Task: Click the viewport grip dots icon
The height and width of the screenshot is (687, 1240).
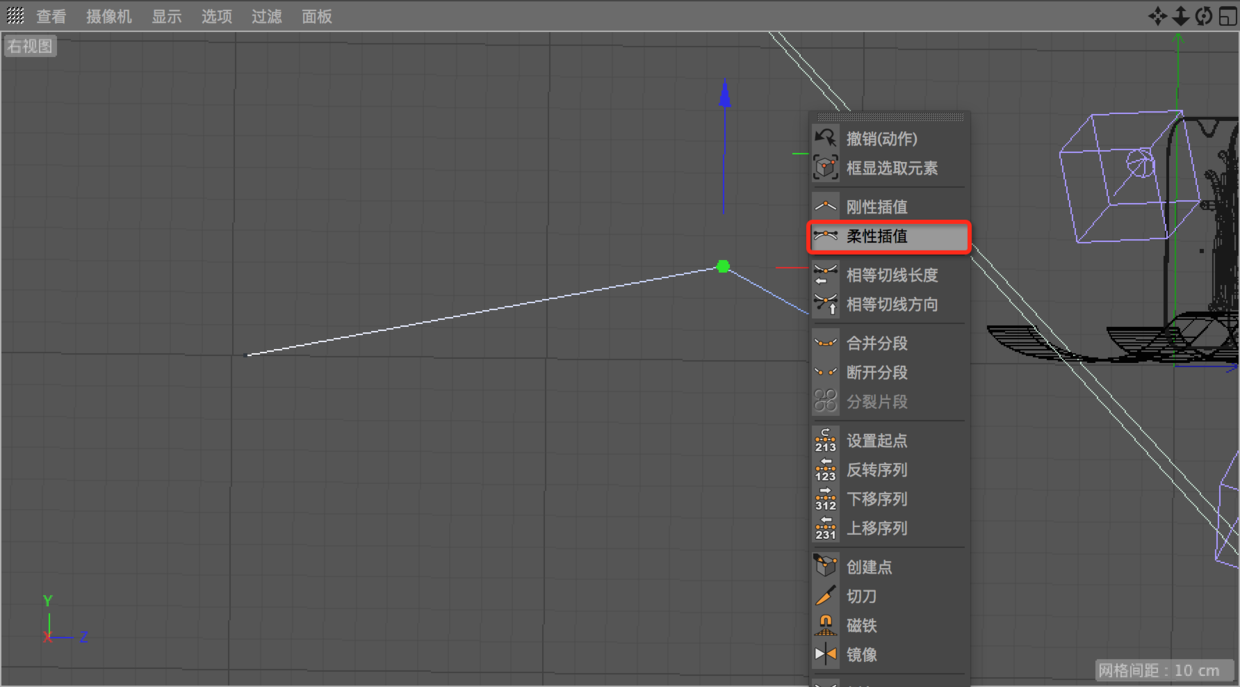Action: [15, 16]
